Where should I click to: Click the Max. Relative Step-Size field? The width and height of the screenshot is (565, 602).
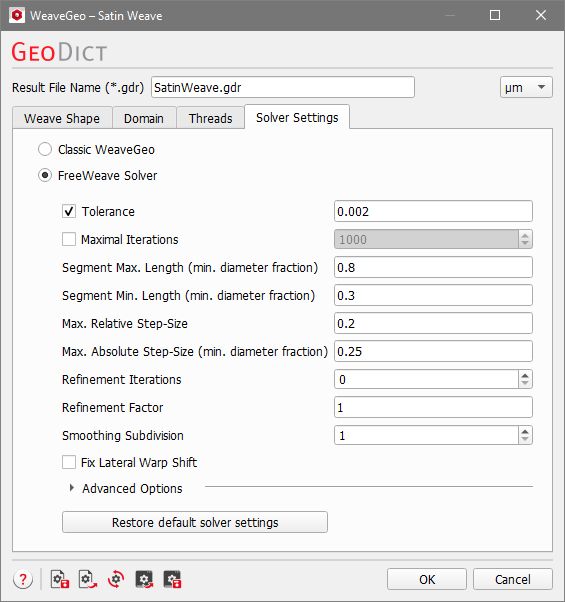[x=433, y=323]
